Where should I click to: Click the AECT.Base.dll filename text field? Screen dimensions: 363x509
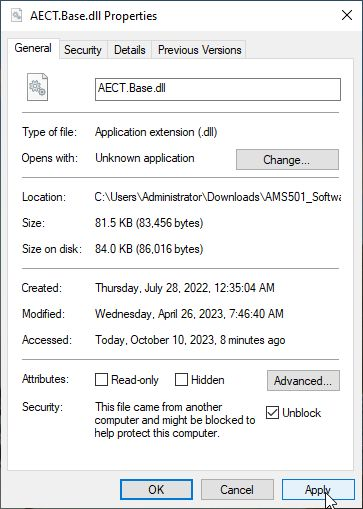218,89
